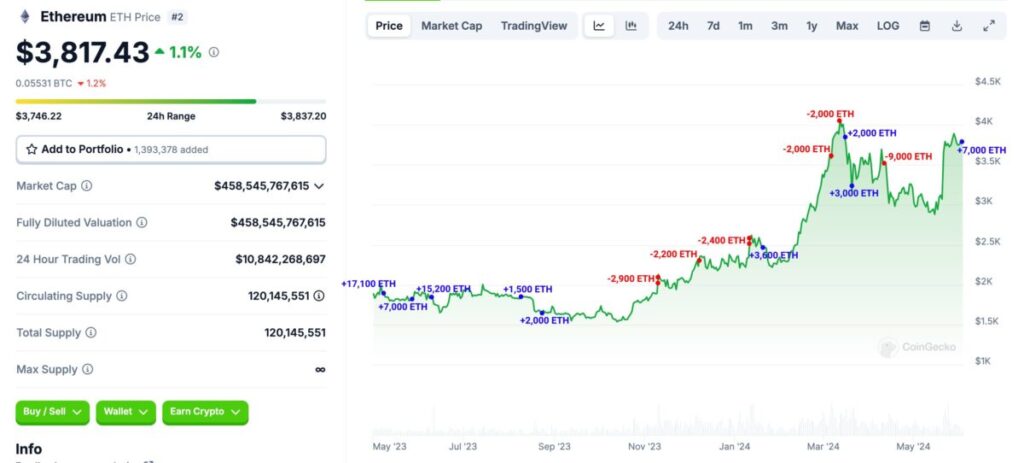The image size is (1024, 463).
Task: Open the Buy / Sell dropdown
Action: coord(52,411)
